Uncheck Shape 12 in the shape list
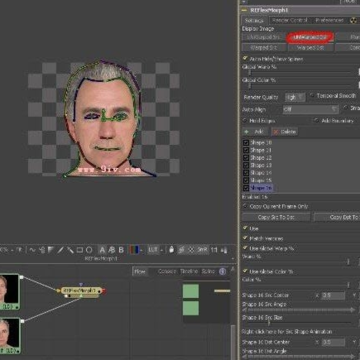The width and height of the screenshot is (360, 360). tap(246, 158)
